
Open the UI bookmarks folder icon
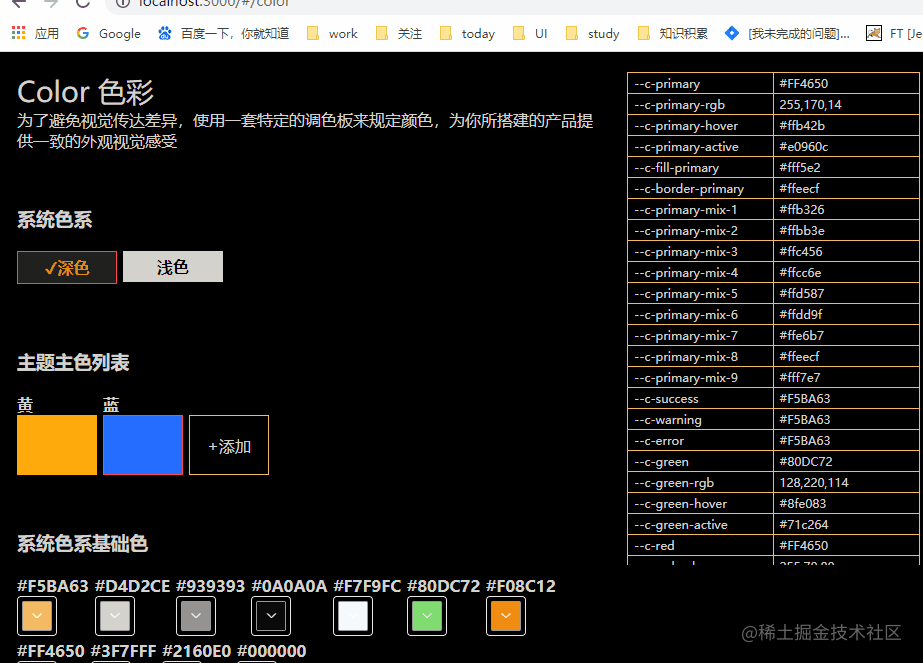click(519, 33)
